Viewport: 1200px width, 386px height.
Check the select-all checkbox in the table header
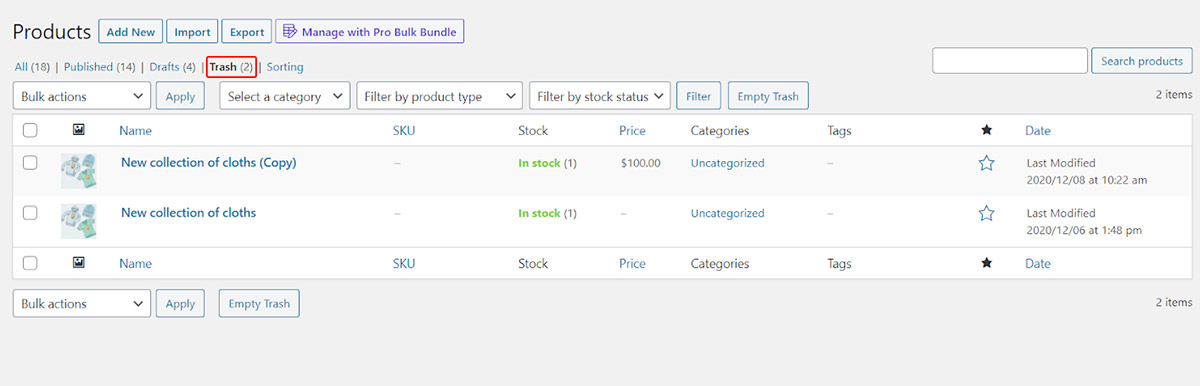[x=30, y=131]
